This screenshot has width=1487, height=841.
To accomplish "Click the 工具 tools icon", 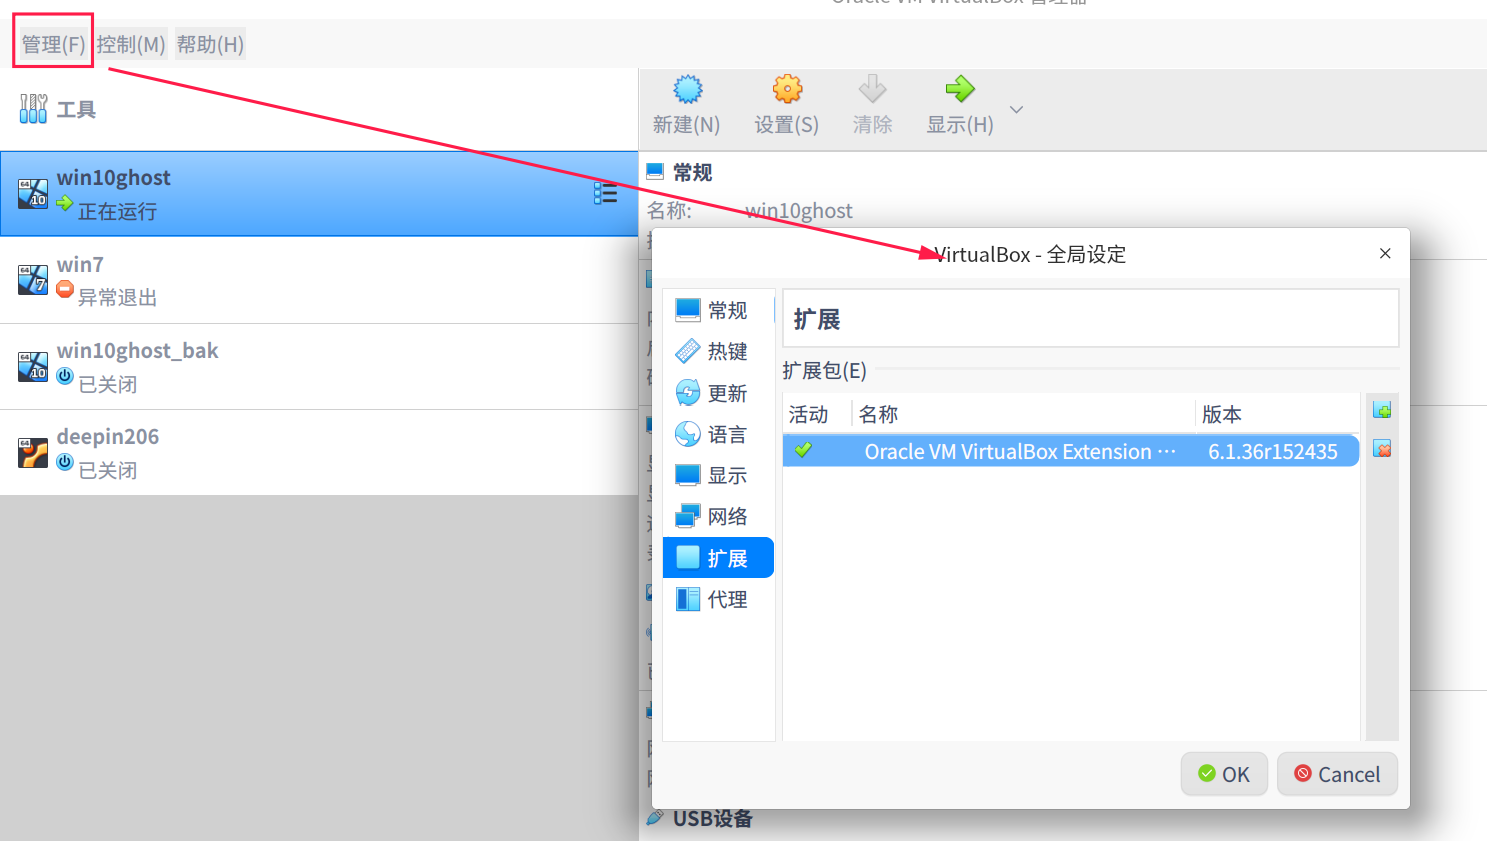I will (33, 109).
